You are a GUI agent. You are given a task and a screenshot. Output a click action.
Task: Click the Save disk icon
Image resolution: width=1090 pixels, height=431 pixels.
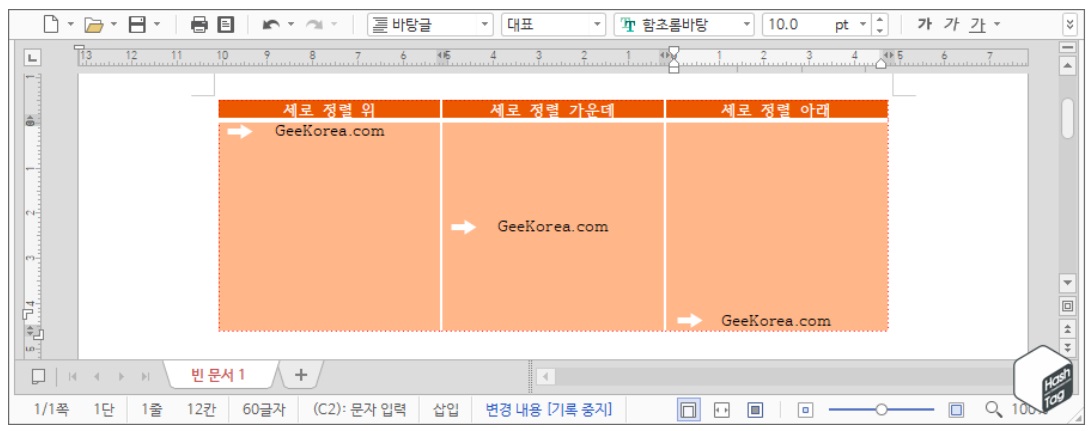click(x=138, y=25)
